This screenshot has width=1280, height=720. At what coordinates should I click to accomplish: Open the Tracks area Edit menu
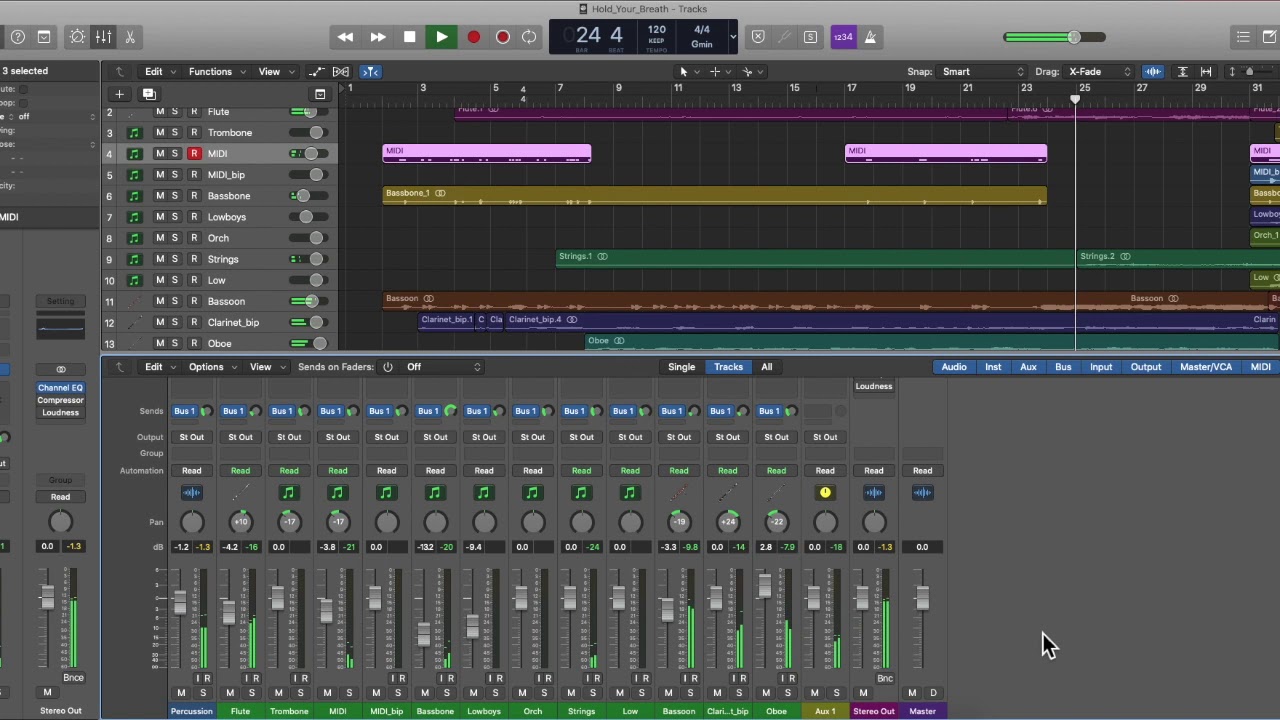point(159,71)
